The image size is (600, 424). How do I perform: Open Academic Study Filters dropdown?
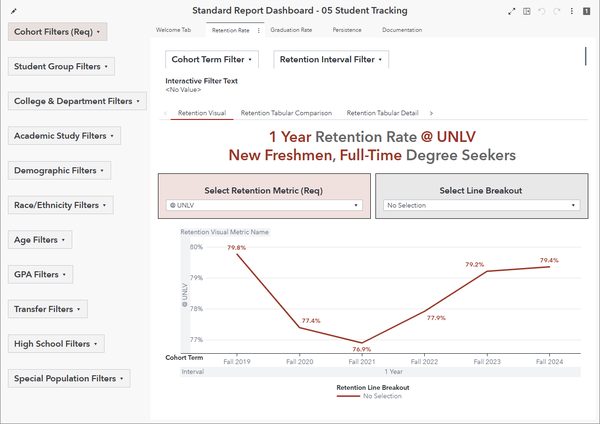[64, 136]
